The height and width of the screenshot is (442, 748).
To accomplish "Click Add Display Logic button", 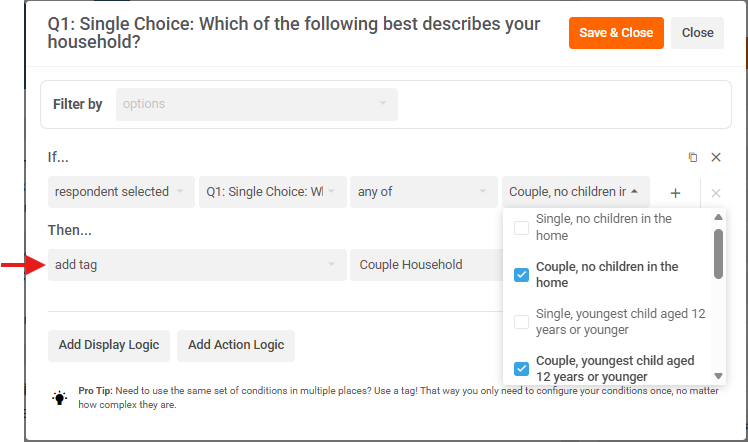I will (x=109, y=345).
